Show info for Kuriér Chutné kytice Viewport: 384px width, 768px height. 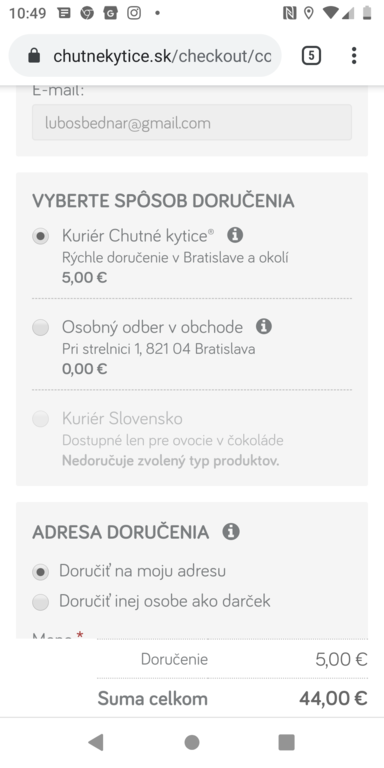click(235, 235)
